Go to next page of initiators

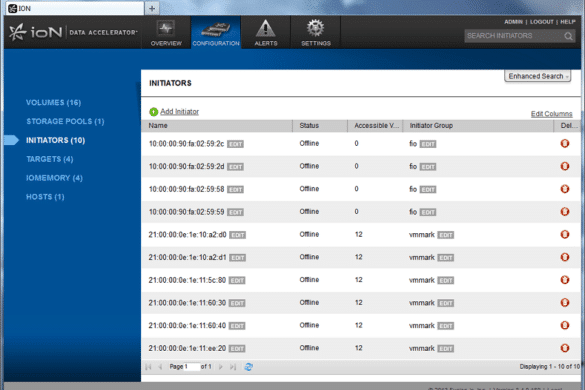220,367
